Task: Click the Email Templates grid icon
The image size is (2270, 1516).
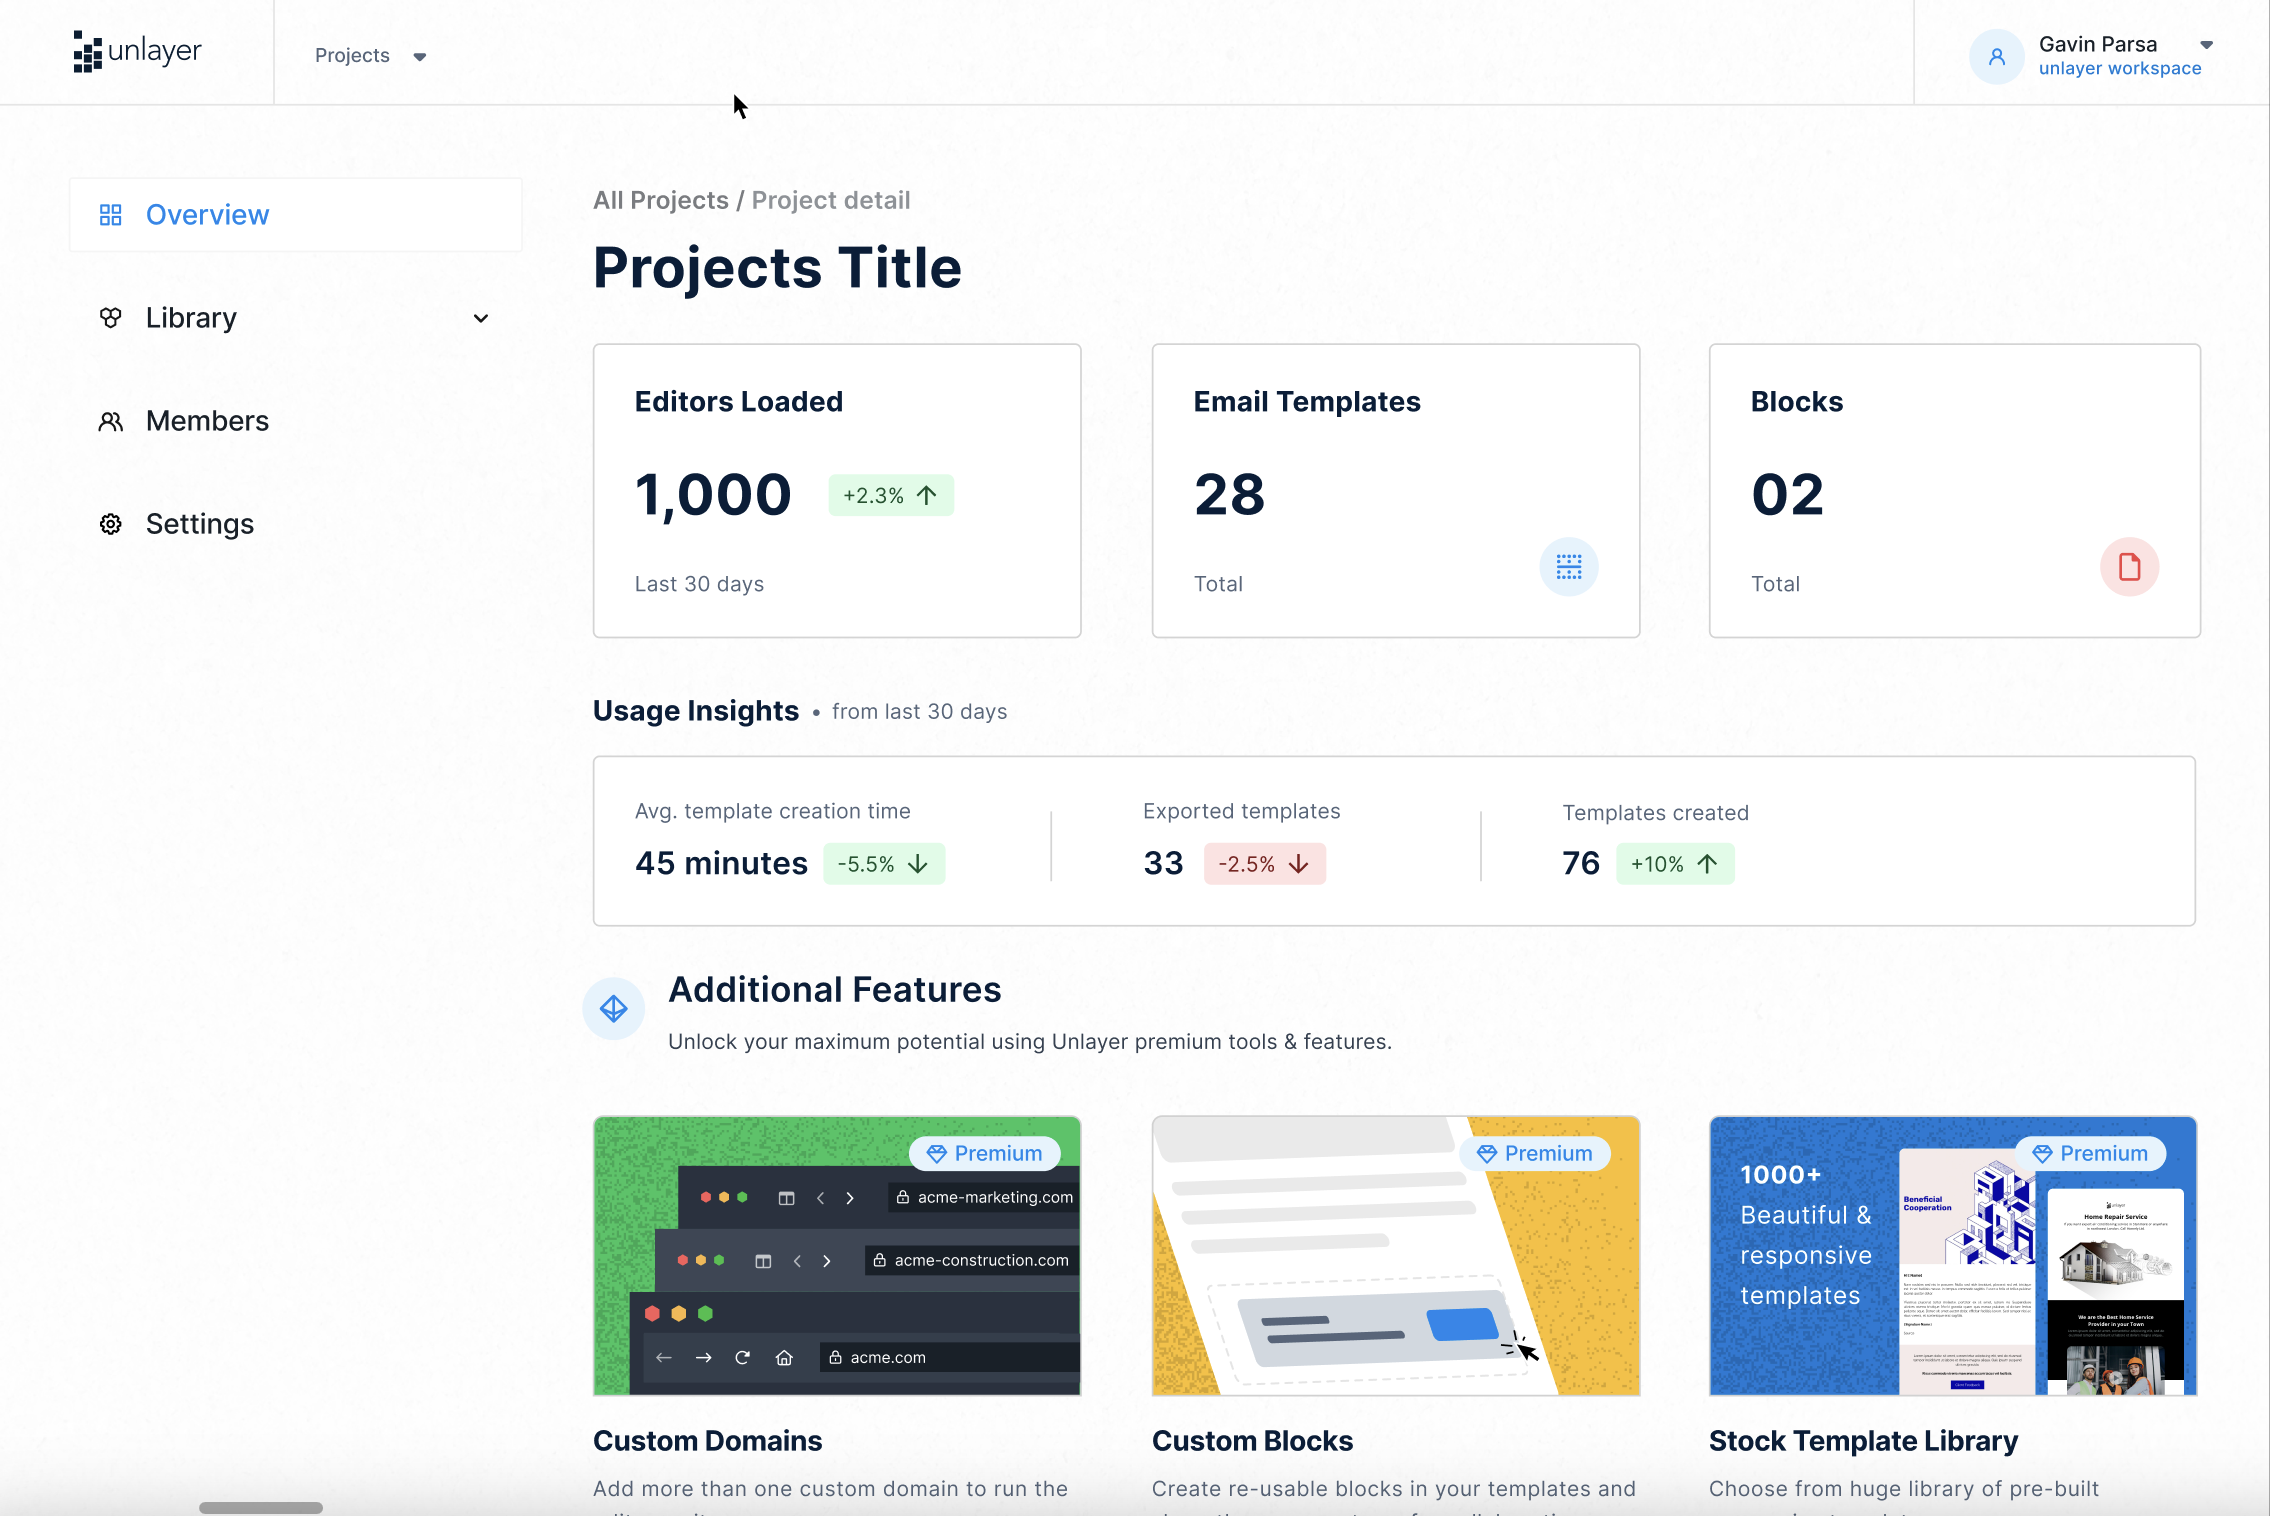Action: pyautogui.click(x=1569, y=567)
